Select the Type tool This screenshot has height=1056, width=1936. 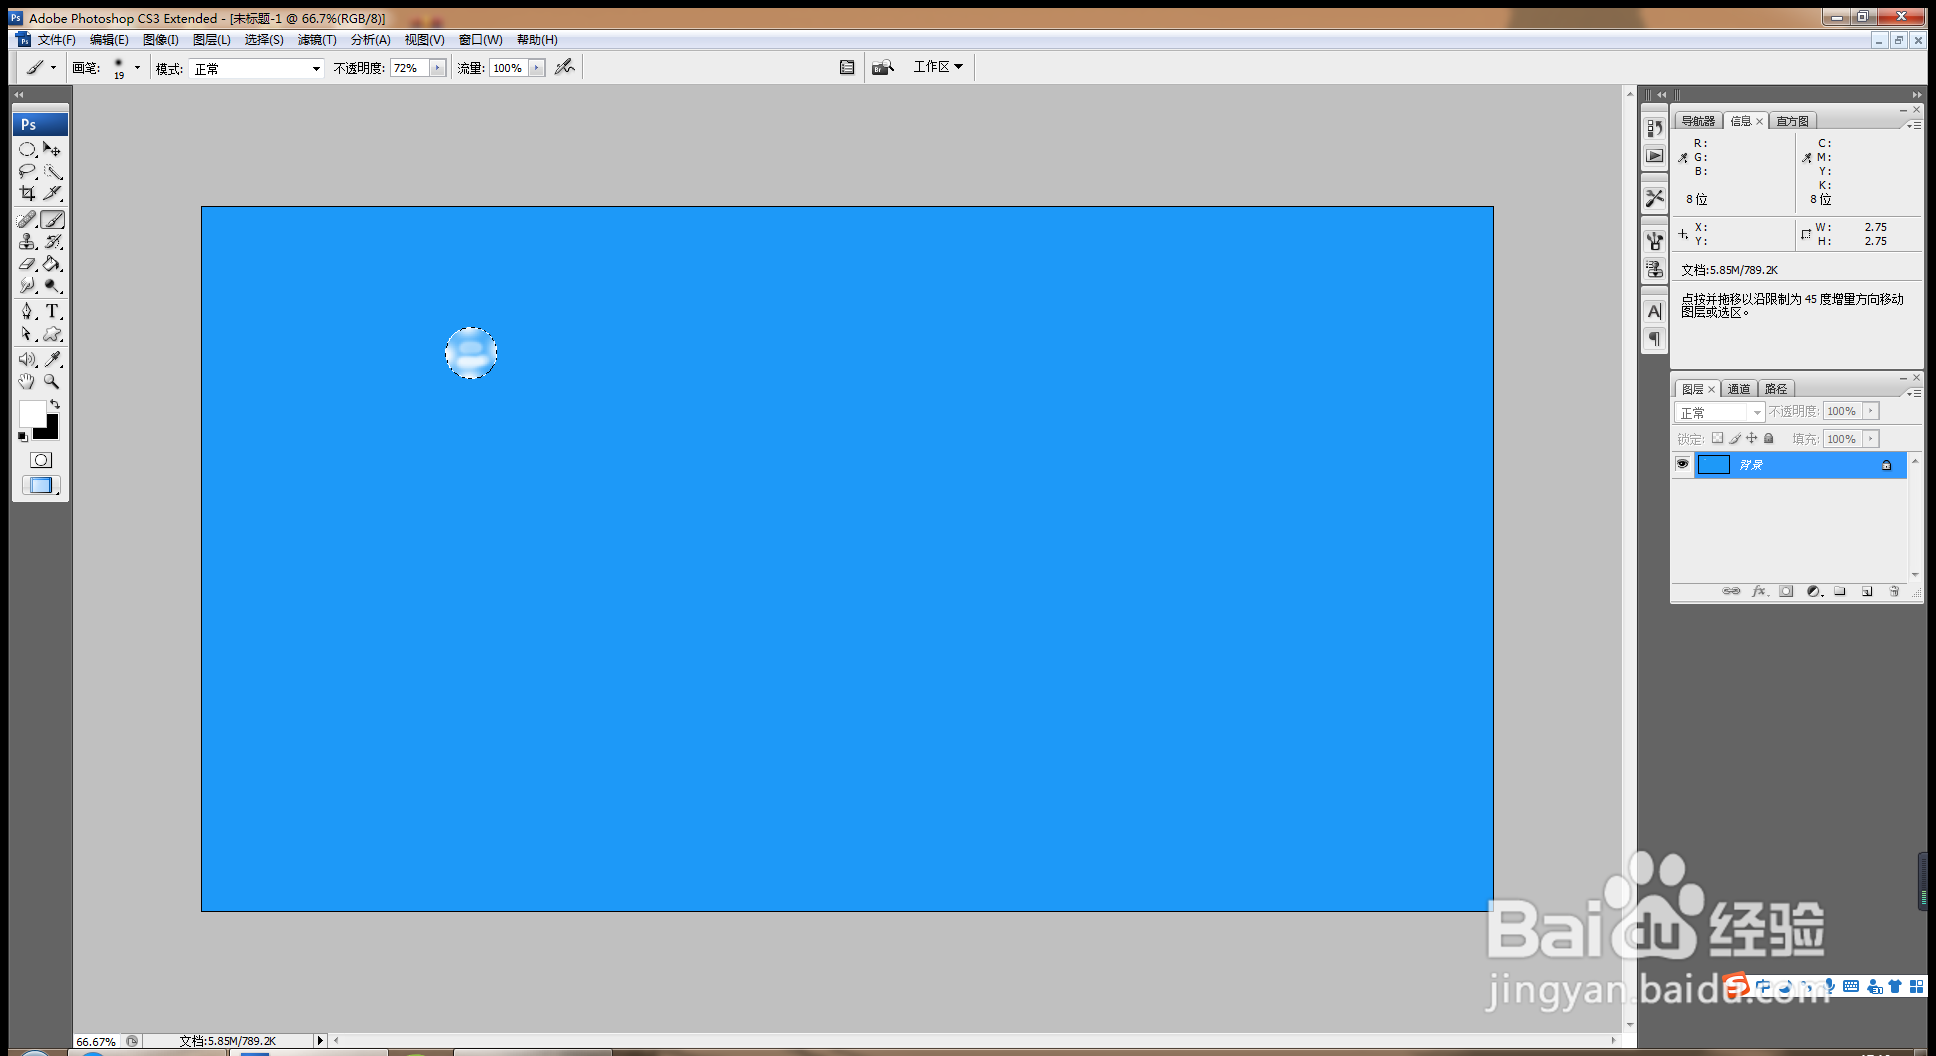click(x=53, y=312)
